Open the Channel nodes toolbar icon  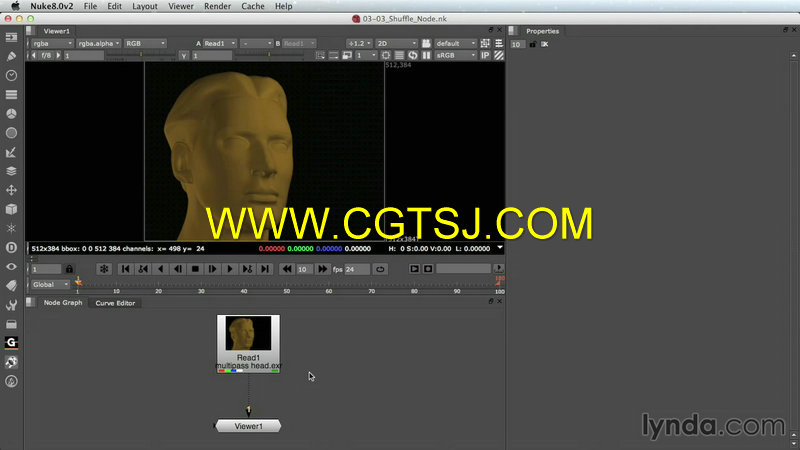coord(11,94)
